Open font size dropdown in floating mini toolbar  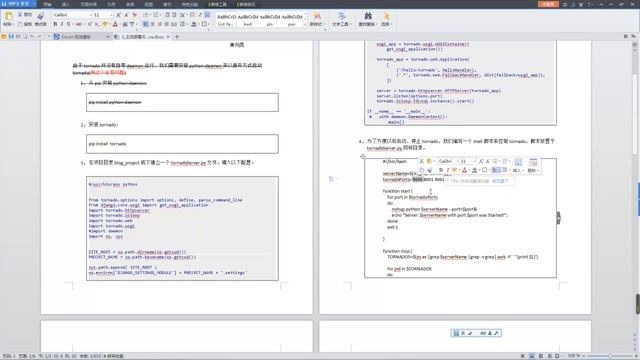tap(475, 161)
